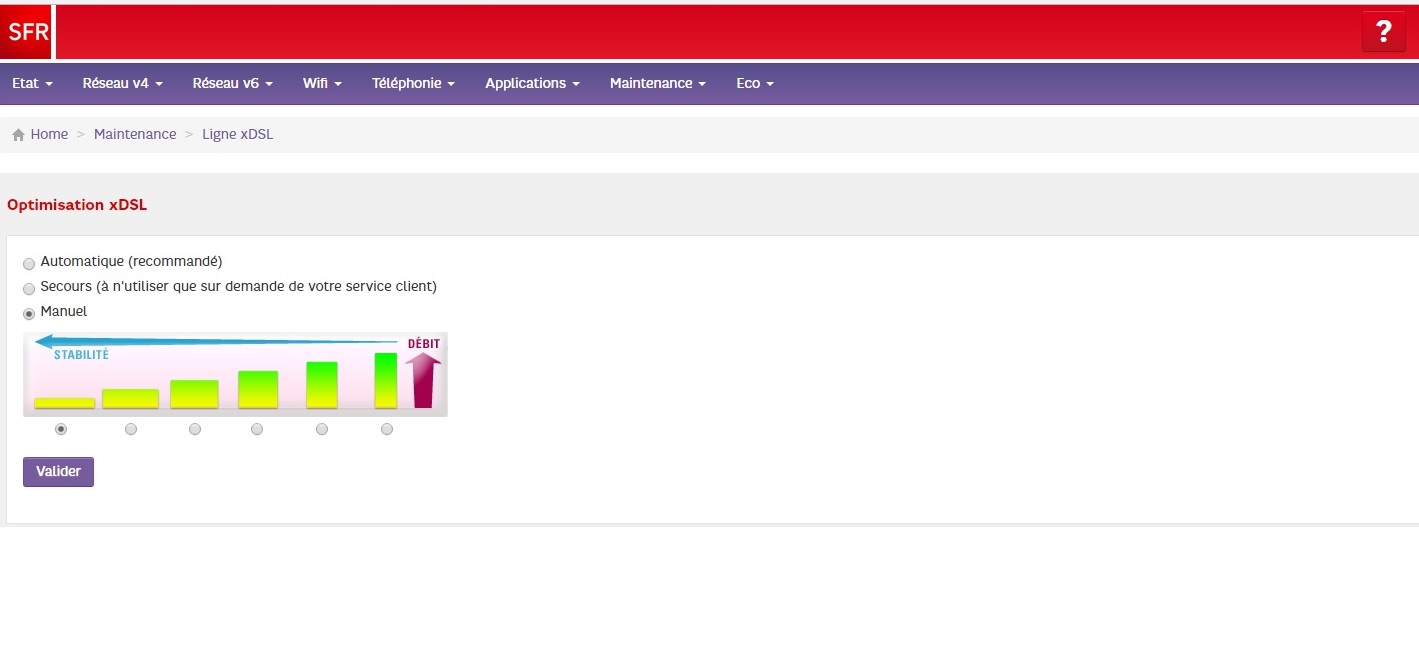Select the highest débit level radio below the graphic
Viewport: 1419px width, 650px height.
(386, 428)
